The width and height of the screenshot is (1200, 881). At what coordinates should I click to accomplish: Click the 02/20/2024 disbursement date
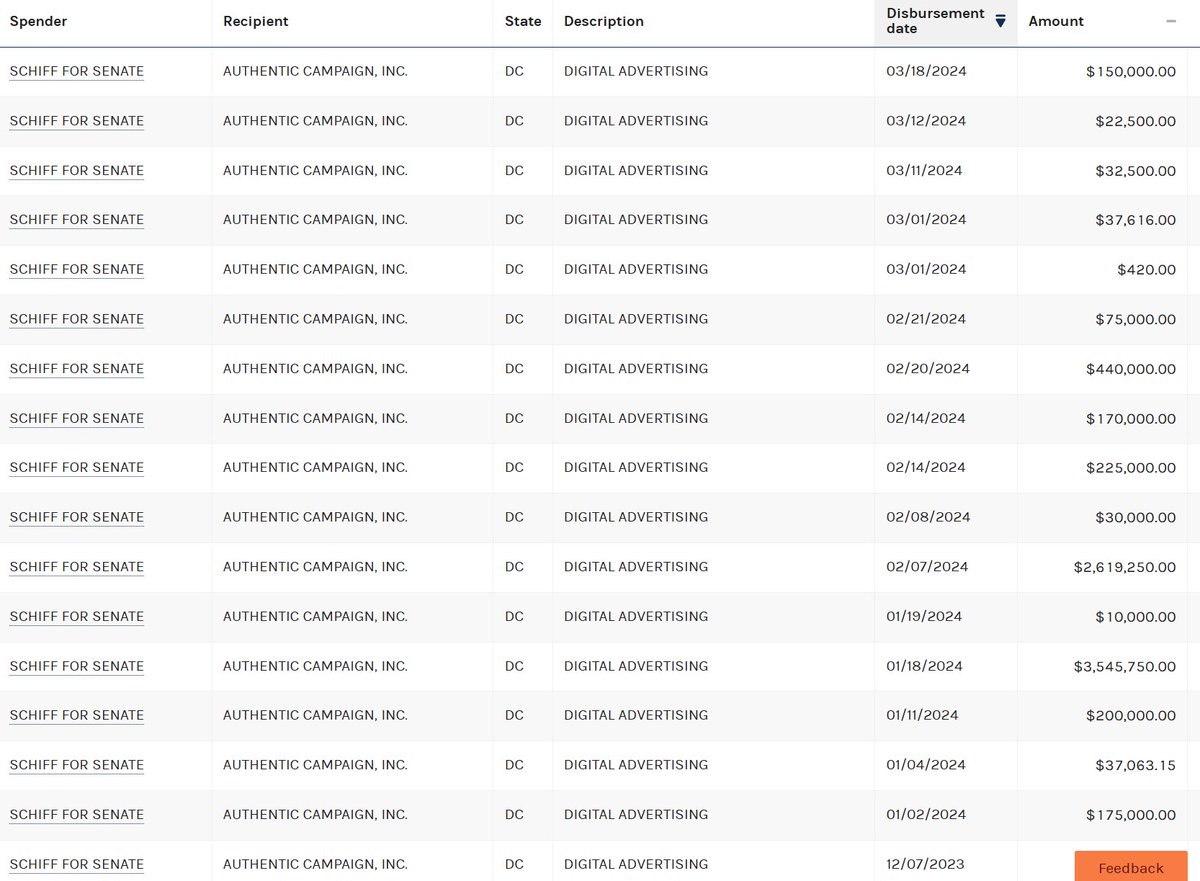tap(928, 369)
